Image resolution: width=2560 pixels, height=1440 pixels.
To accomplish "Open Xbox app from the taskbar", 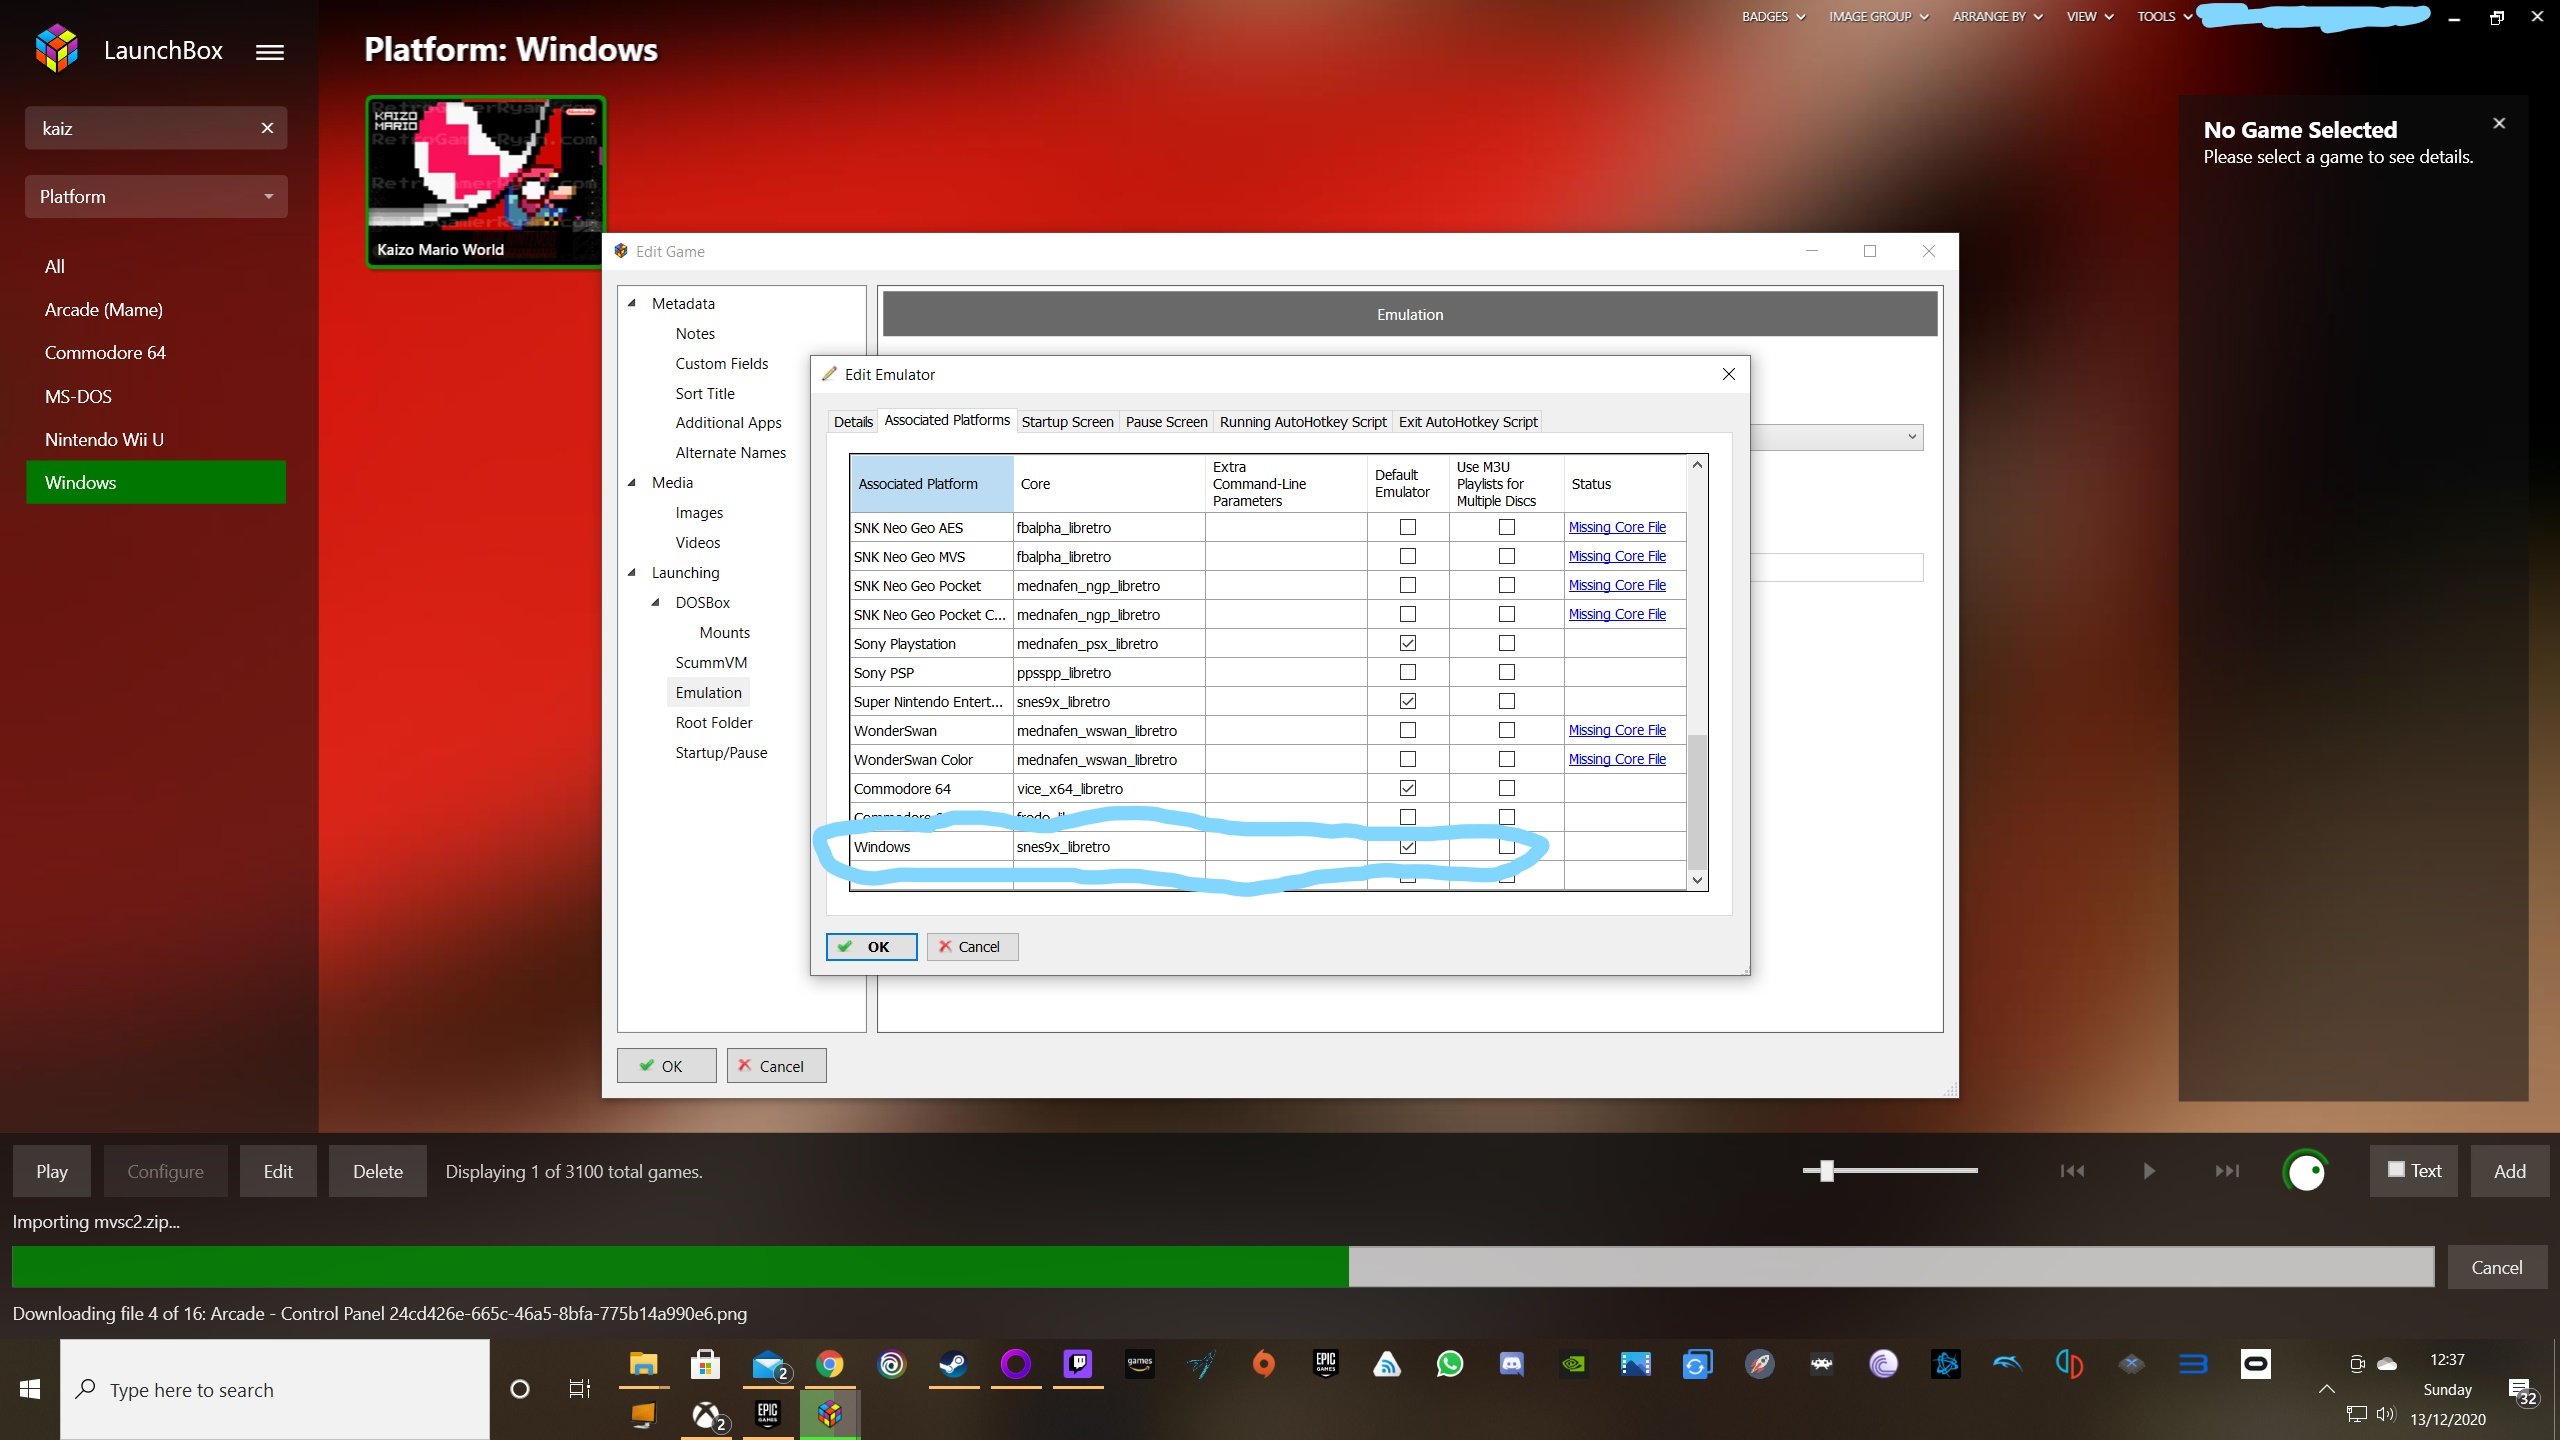I will (707, 1415).
